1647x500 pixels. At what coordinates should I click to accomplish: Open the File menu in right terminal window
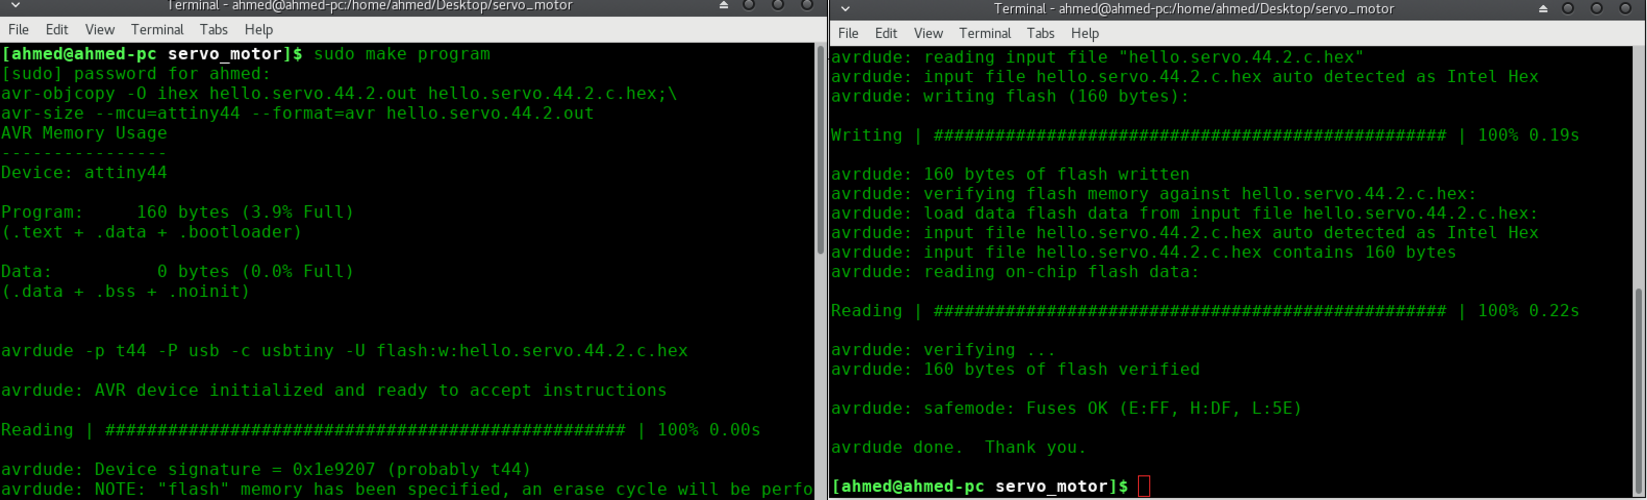[848, 33]
